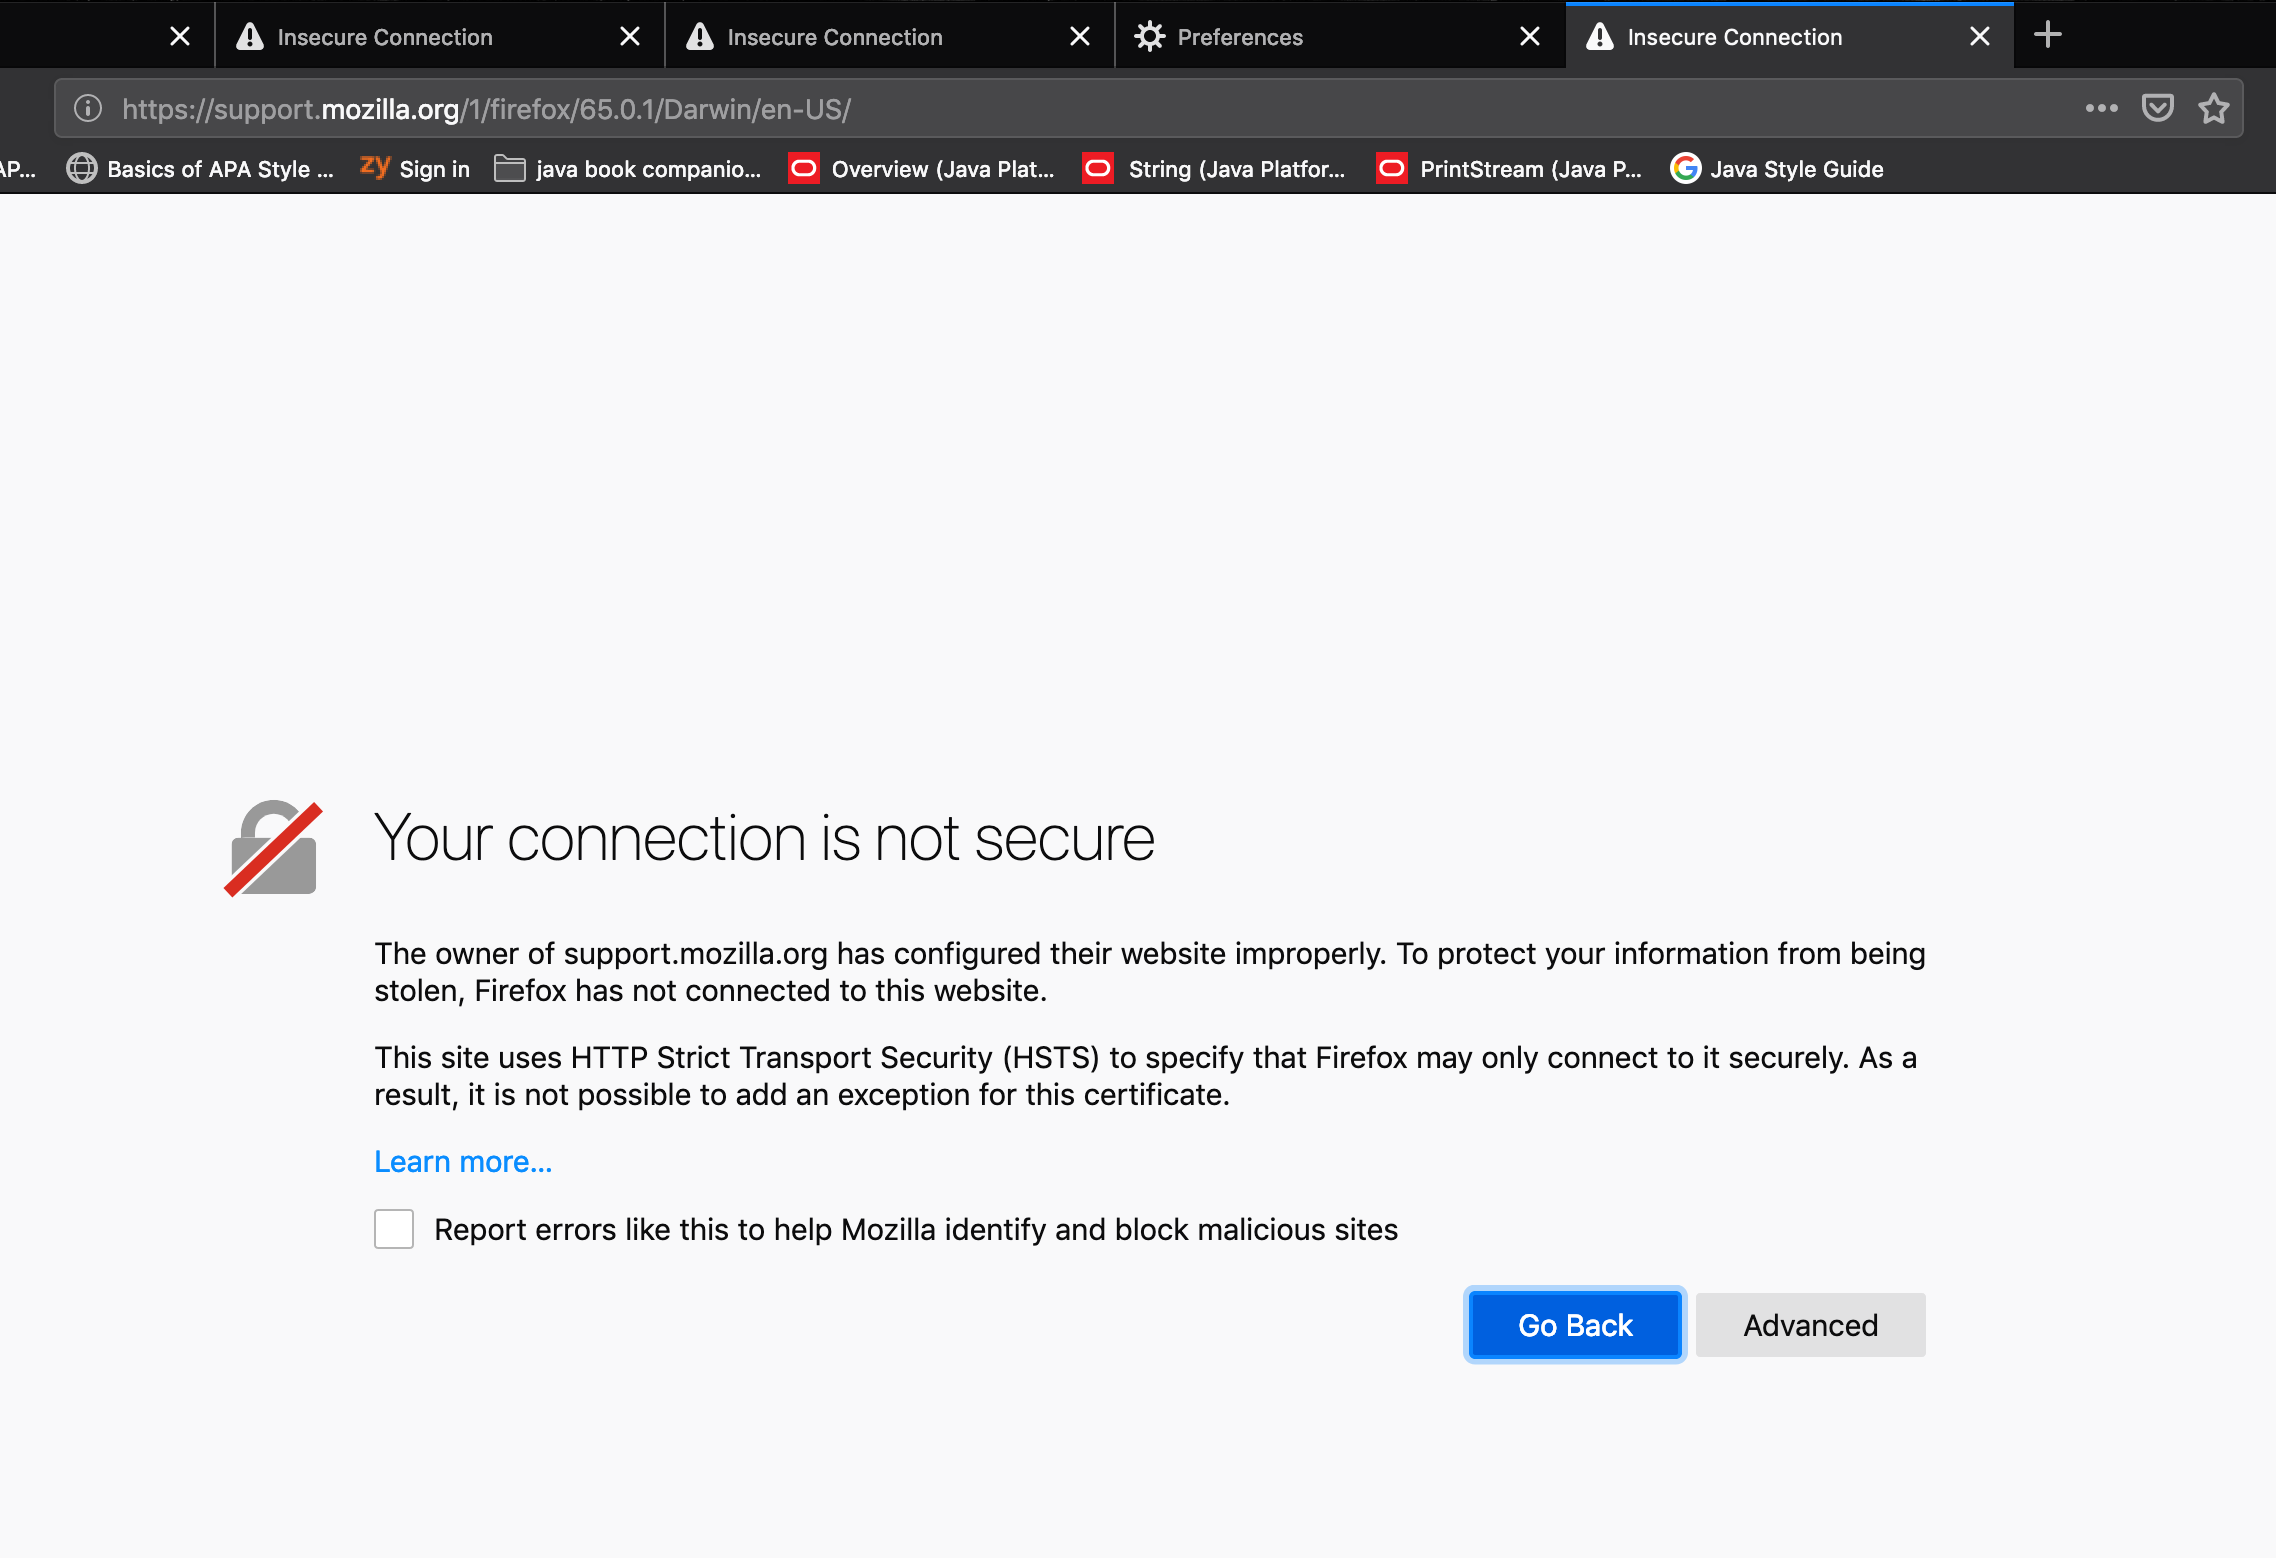Select the active Insecure Connection tab

(x=1789, y=37)
